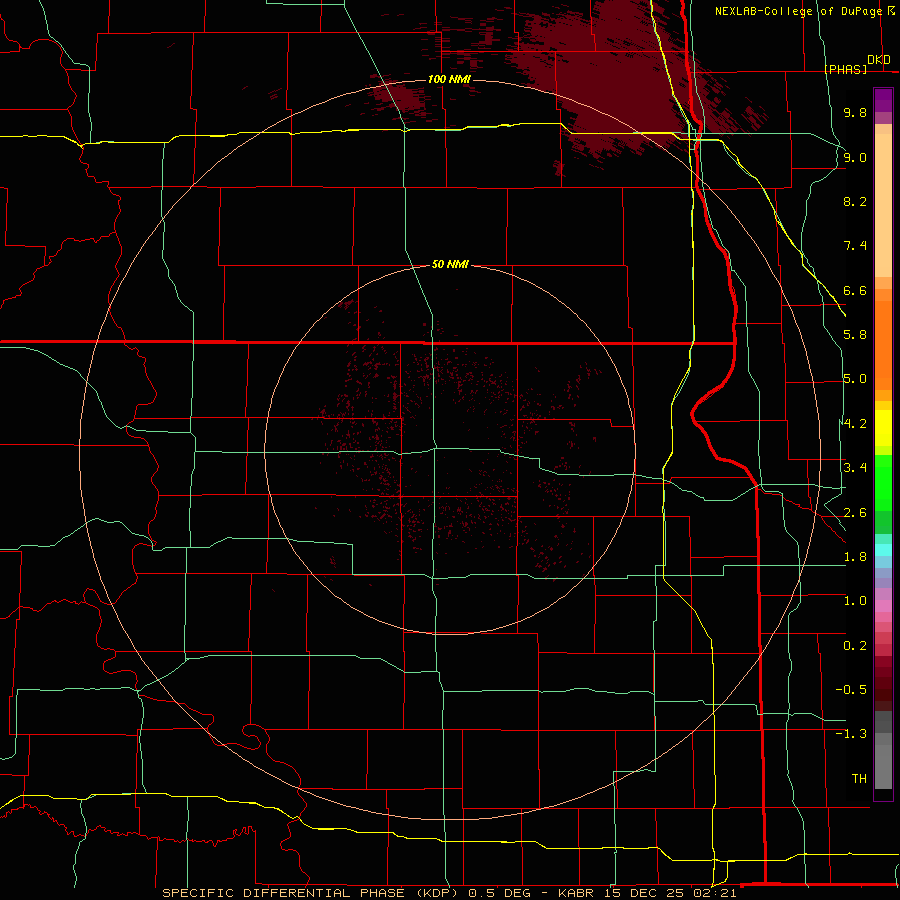The width and height of the screenshot is (900, 900).
Task: Click the 15 DEC 25 02:21 timestamp
Action: pos(670,893)
